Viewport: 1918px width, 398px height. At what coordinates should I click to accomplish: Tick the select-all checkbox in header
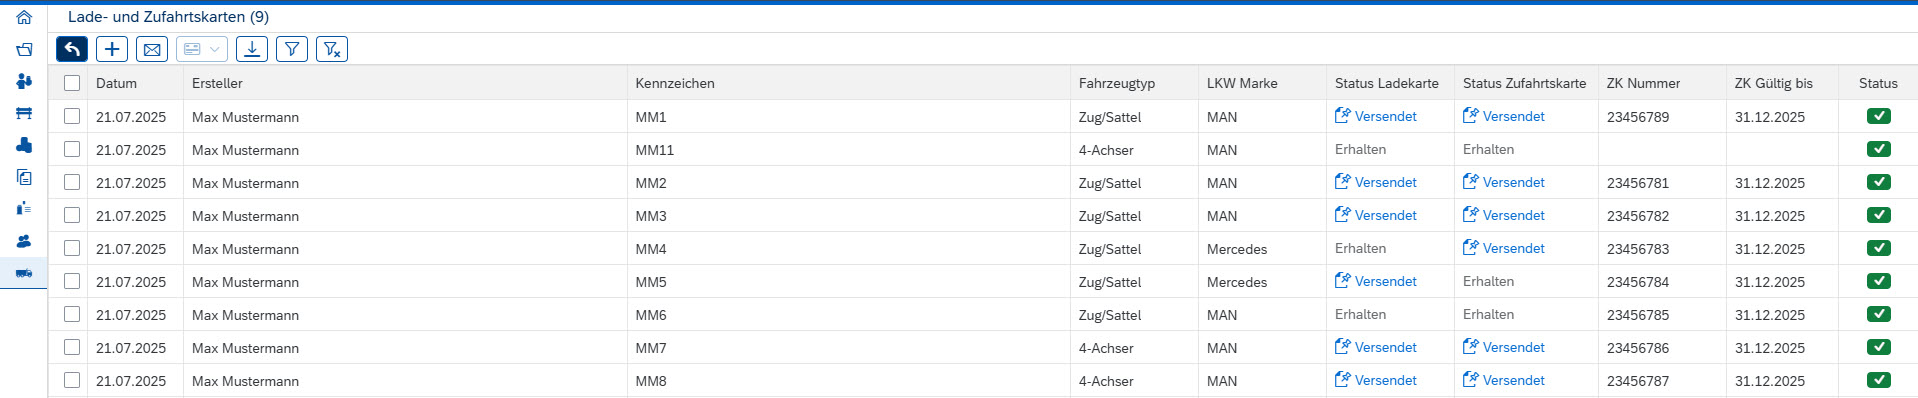tap(72, 83)
